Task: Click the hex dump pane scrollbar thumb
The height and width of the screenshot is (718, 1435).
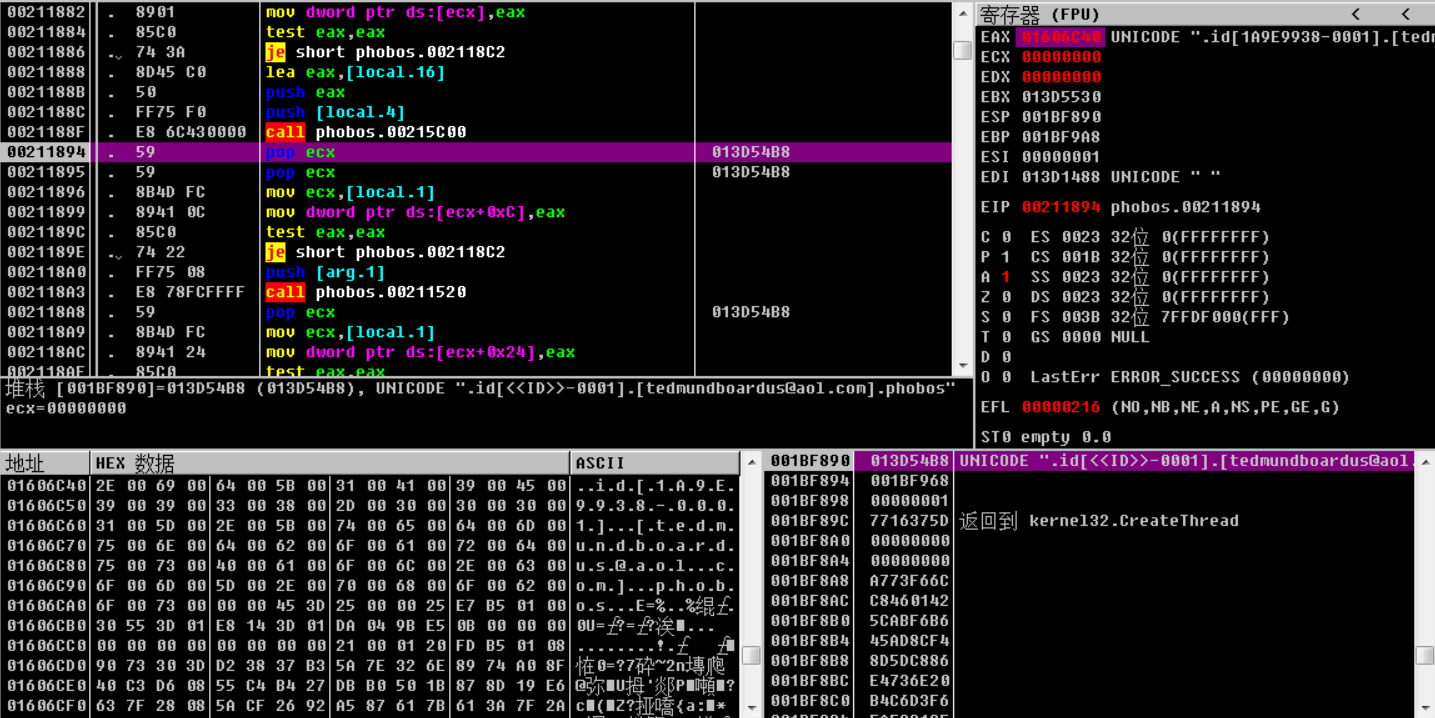Action: coord(750,656)
